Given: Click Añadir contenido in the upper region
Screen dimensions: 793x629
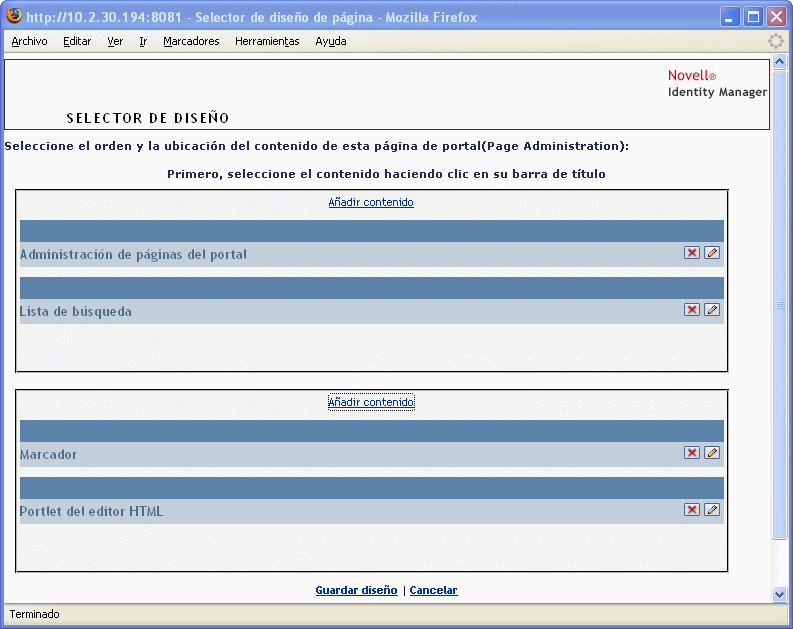Looking at the screenshot, I should [x=371, y=202].
